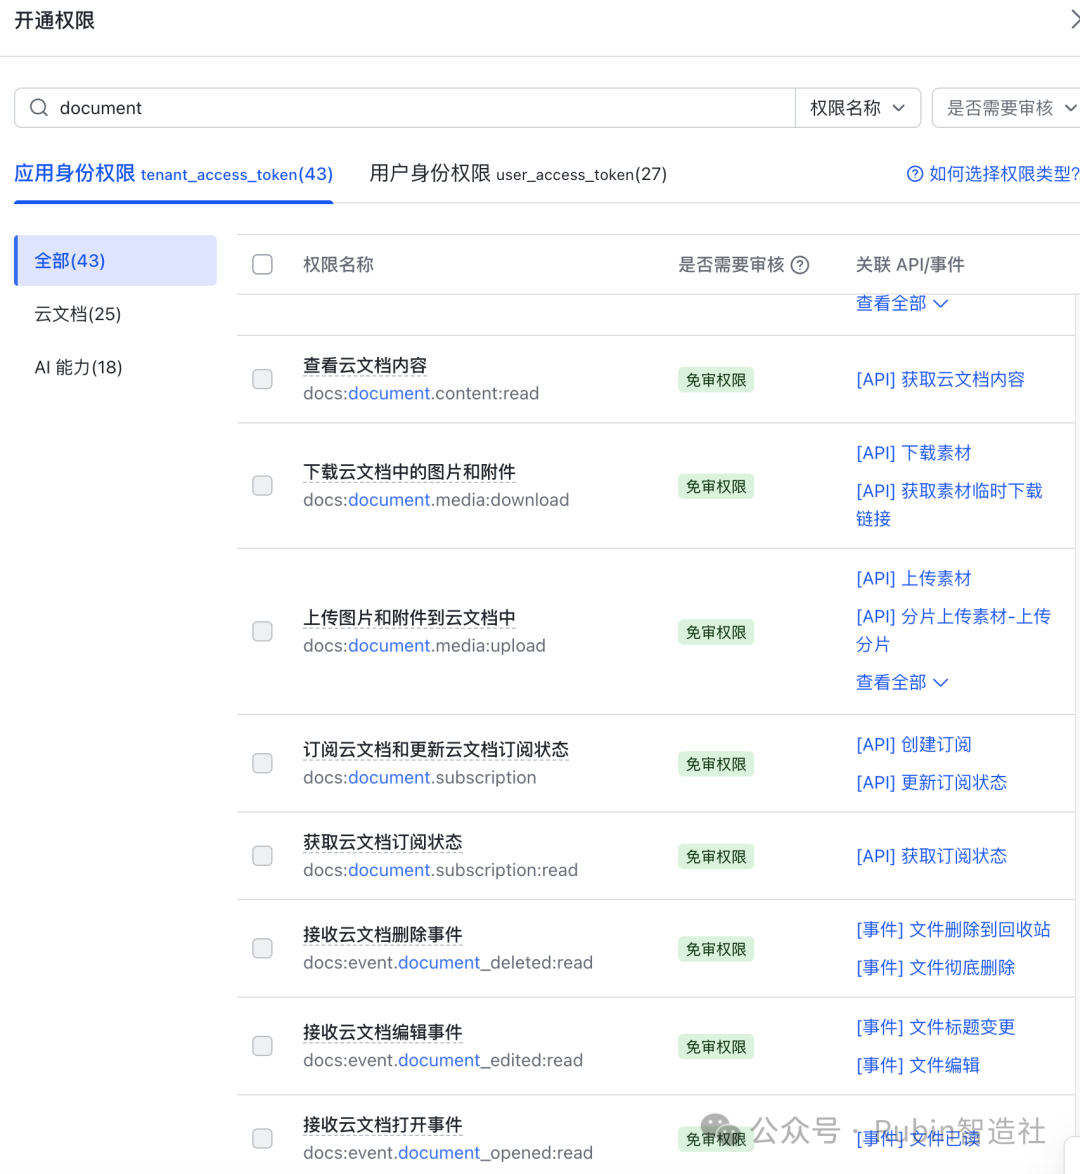Click the [API] 获取云文档内容 link
Screen dimensions: 1080x1174
[x=940, y=379]
